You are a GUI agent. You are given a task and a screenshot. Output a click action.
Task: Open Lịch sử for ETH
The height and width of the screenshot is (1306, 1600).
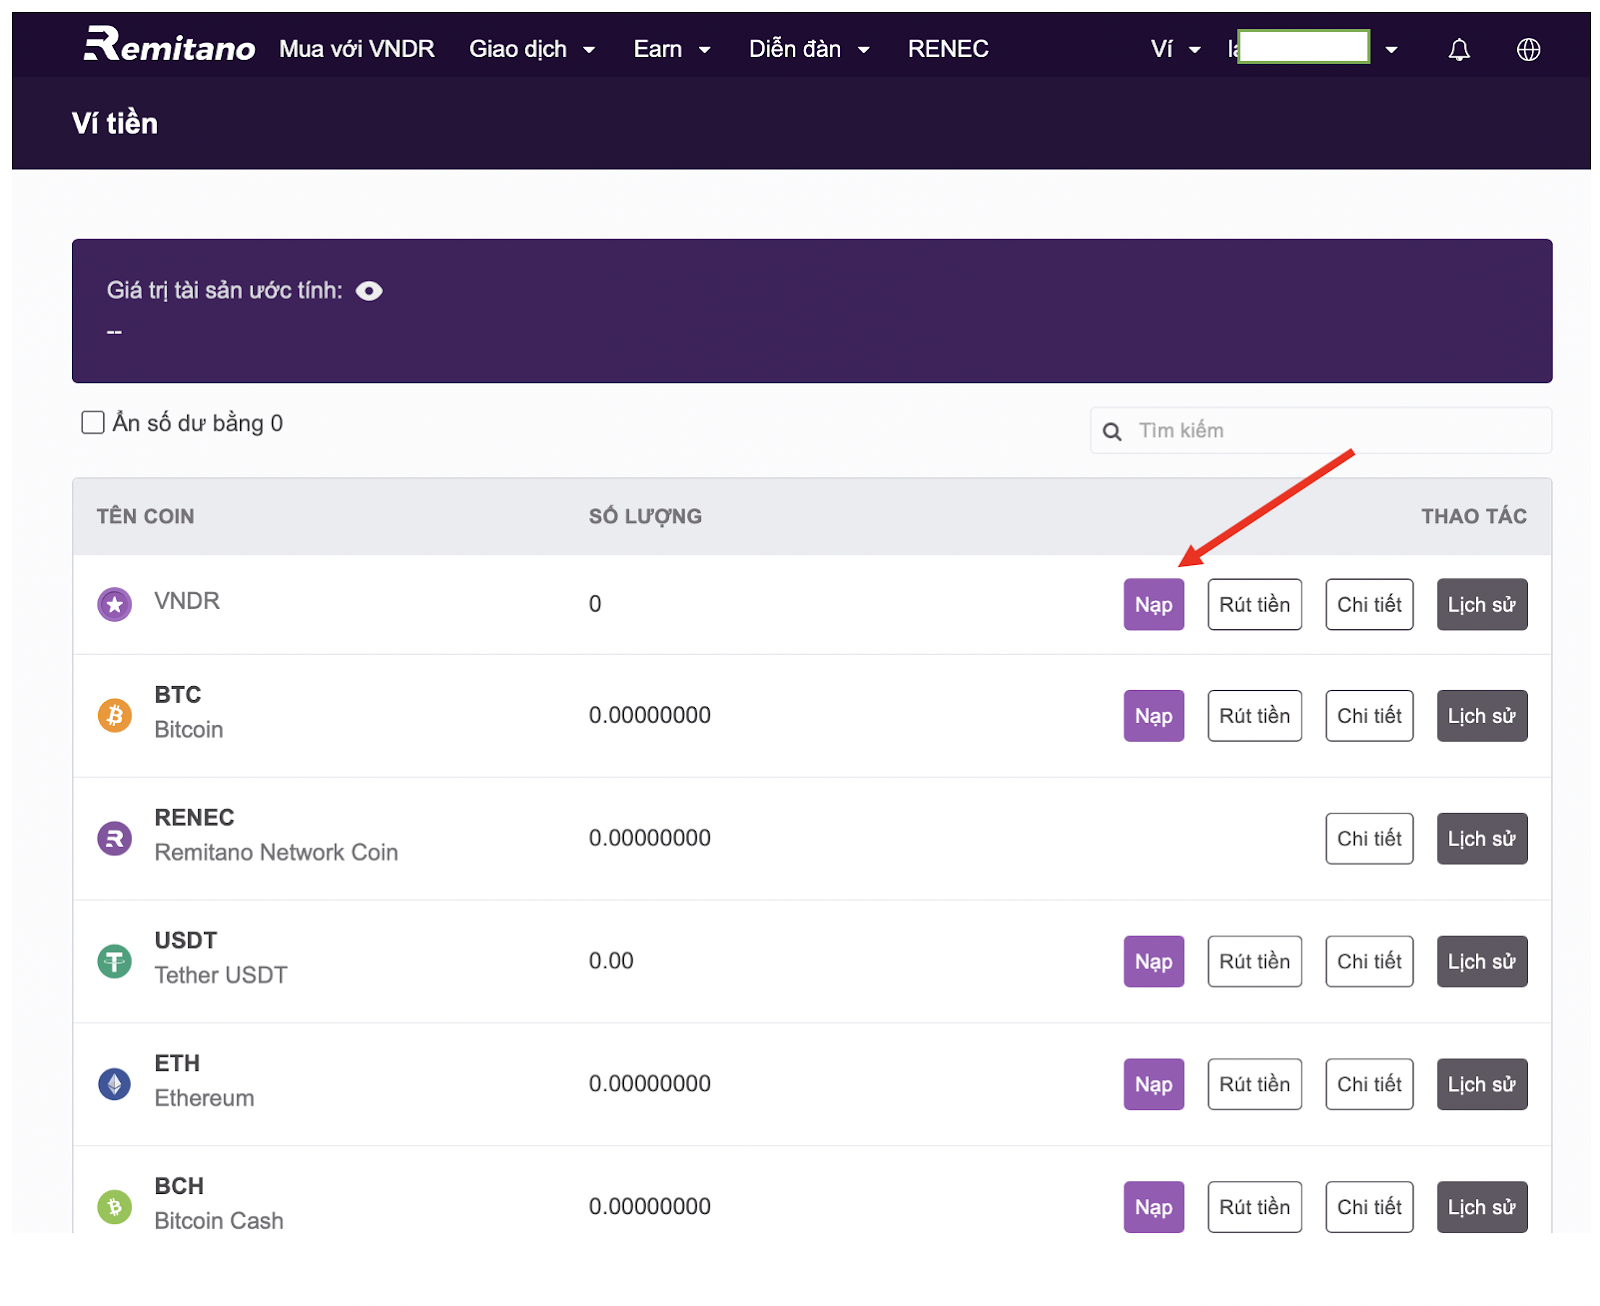click(1482, 1084)
